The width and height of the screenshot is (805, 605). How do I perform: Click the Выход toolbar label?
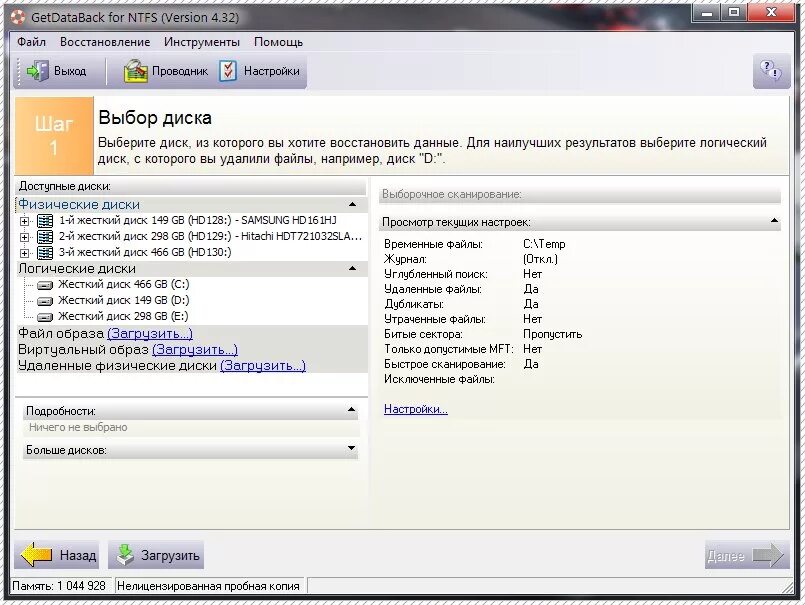(x=70, y=71)
